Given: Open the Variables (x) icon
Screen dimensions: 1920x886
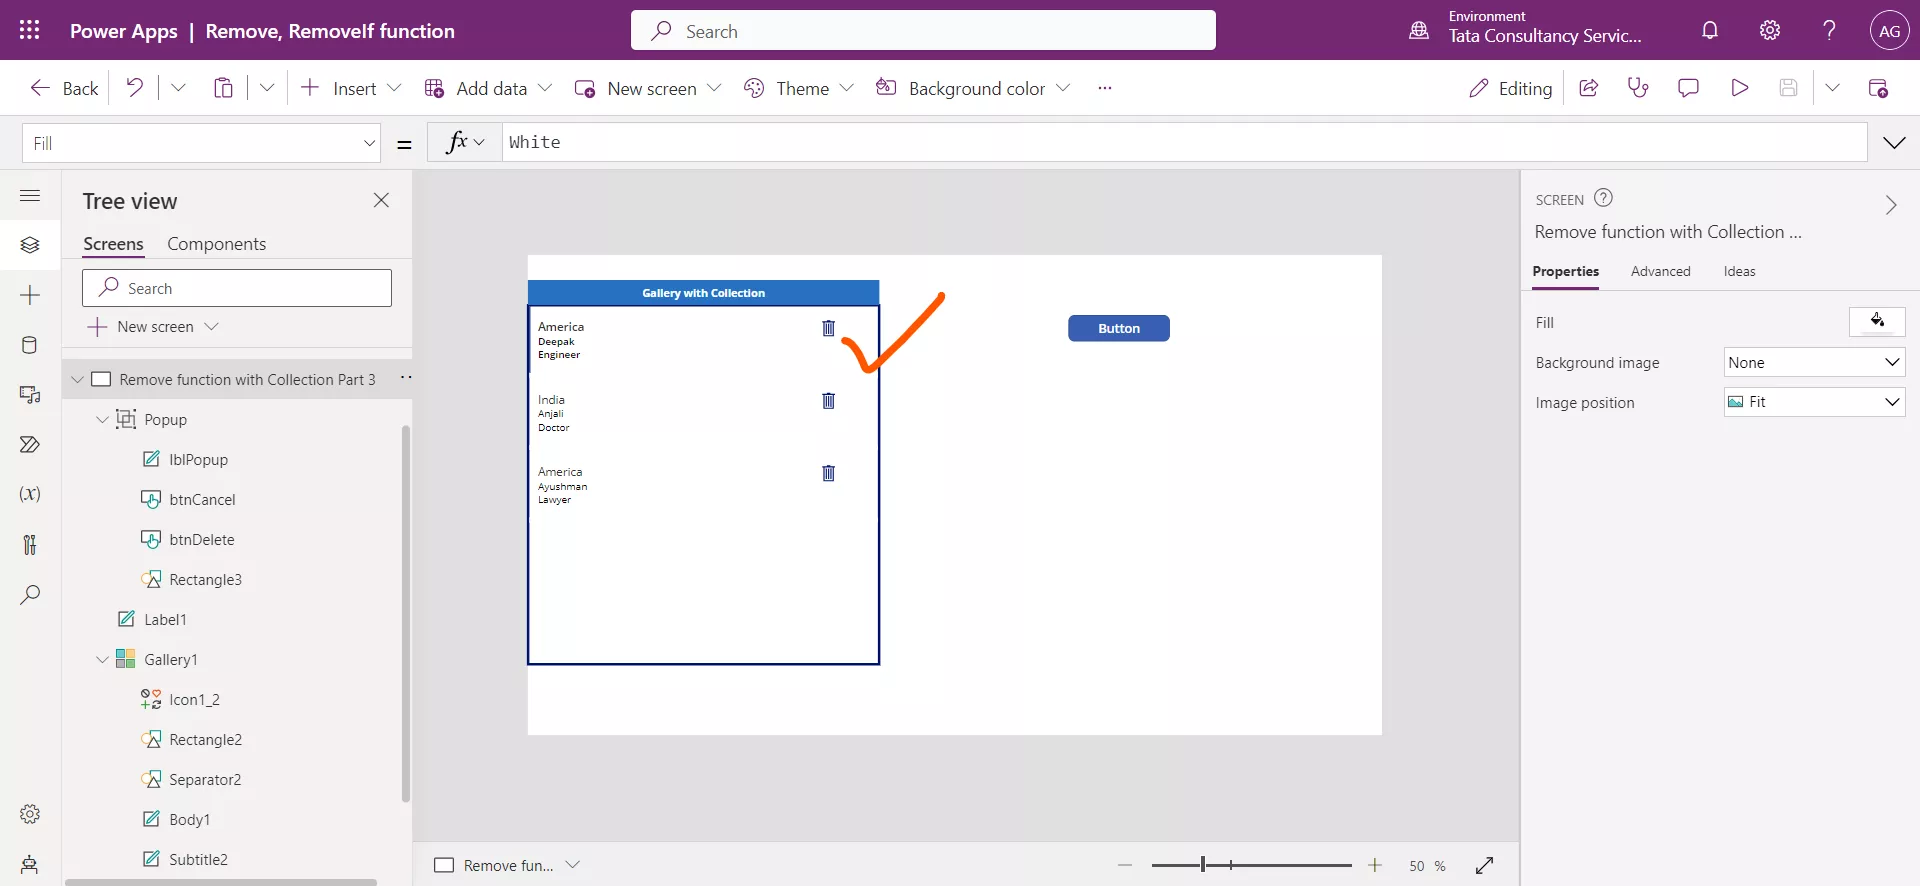Looking at the screenshot, I should click(30, 494).
